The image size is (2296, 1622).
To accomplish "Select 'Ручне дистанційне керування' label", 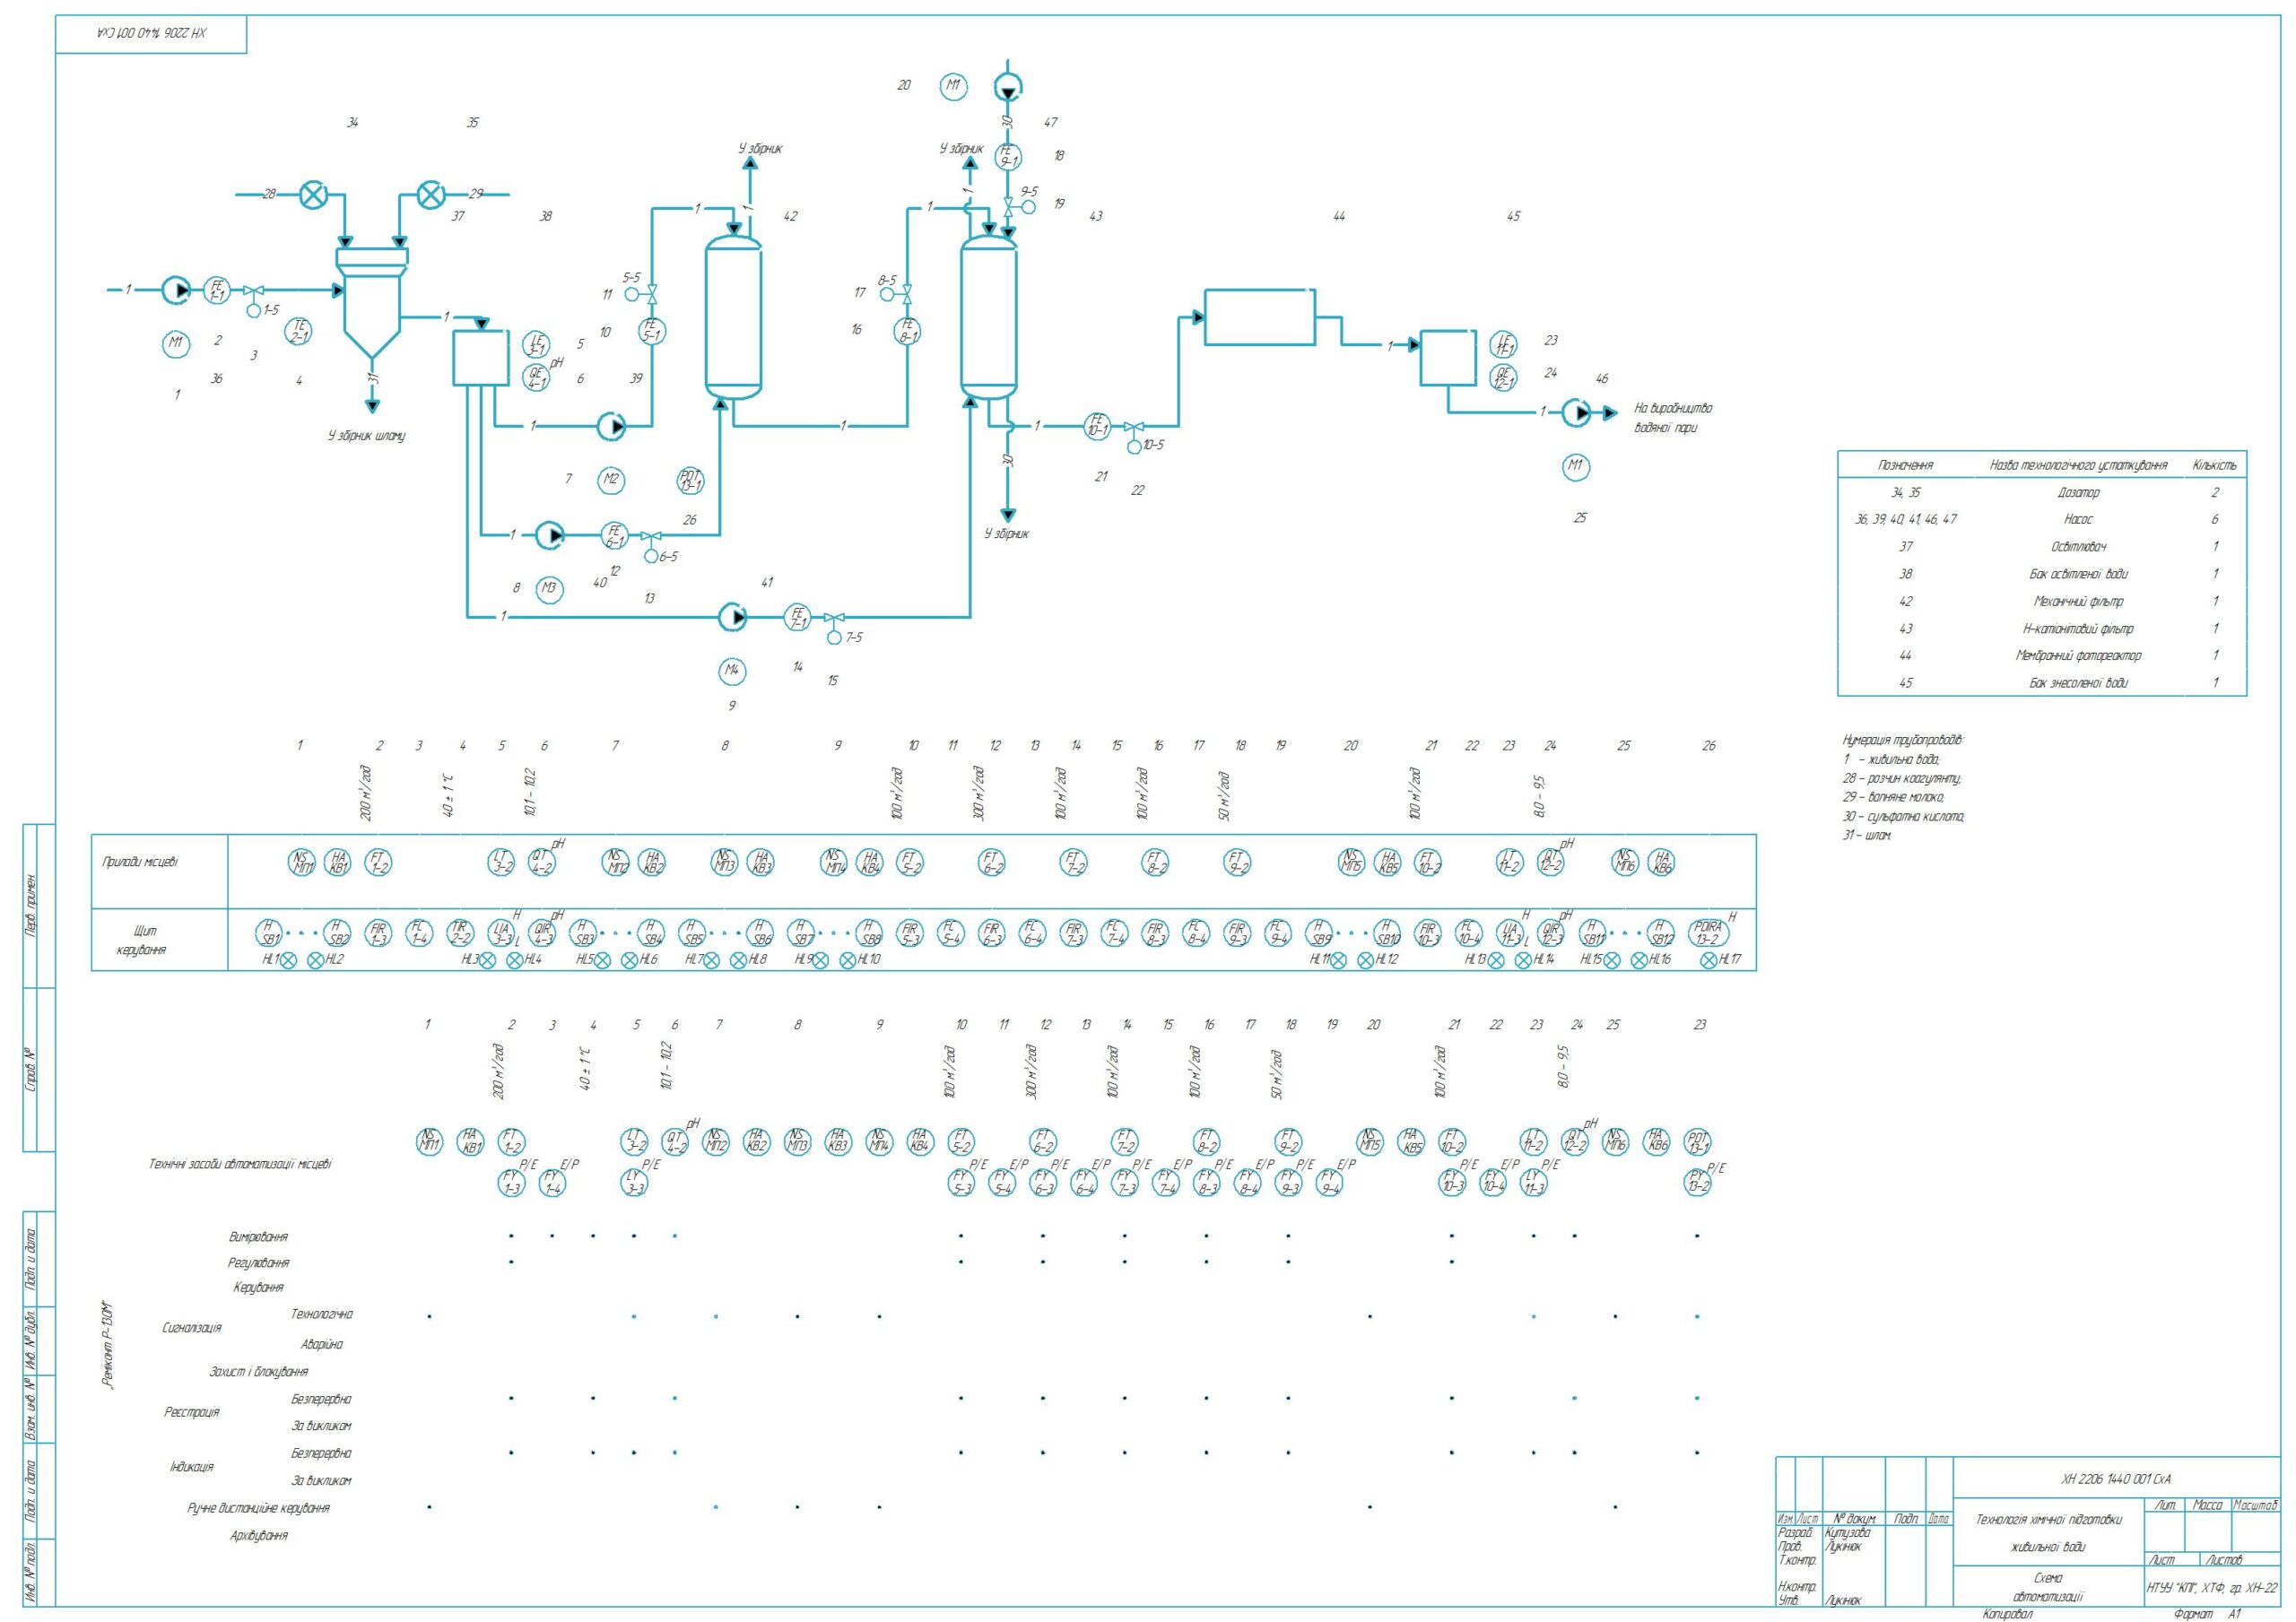I will (259, 1507).
